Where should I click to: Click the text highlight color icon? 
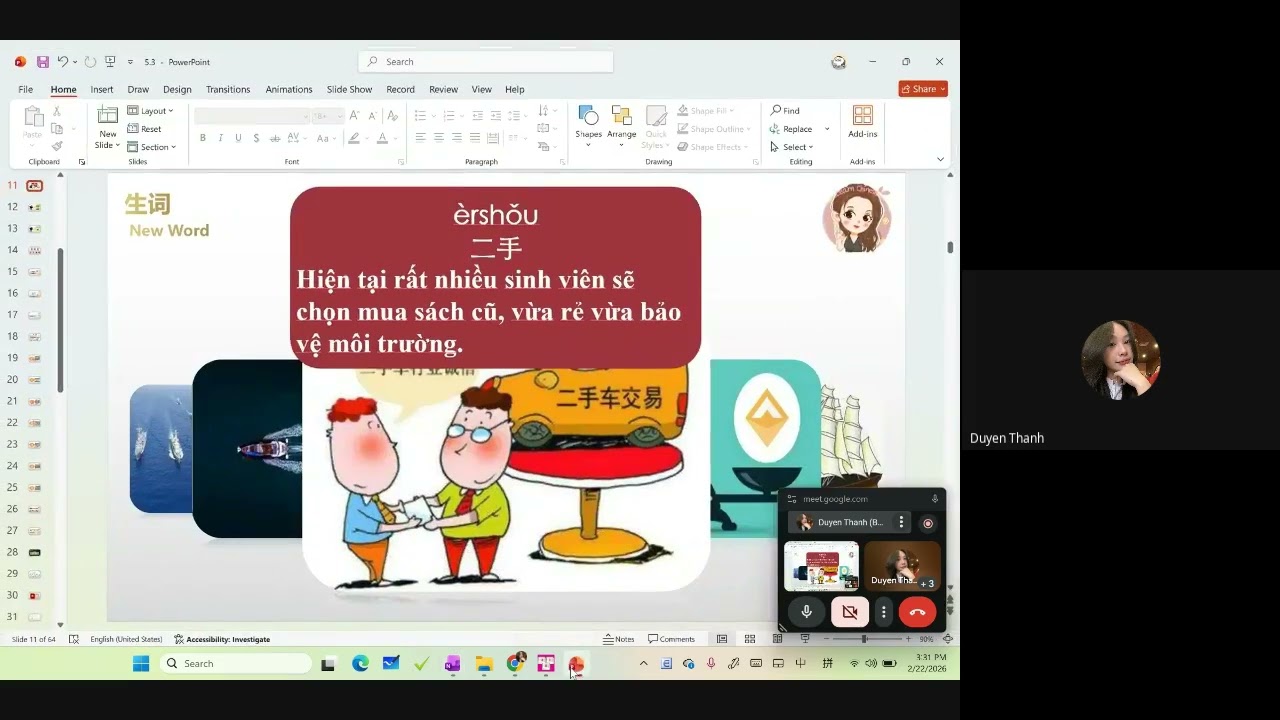coord(354,138)
